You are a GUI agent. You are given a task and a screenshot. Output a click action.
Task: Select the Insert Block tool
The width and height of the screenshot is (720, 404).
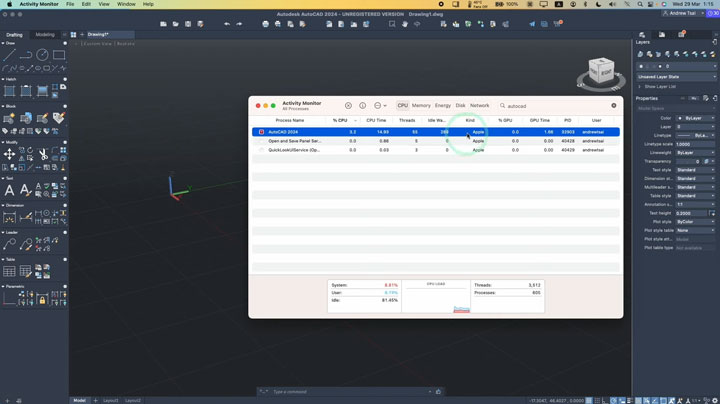click(9, 118)
